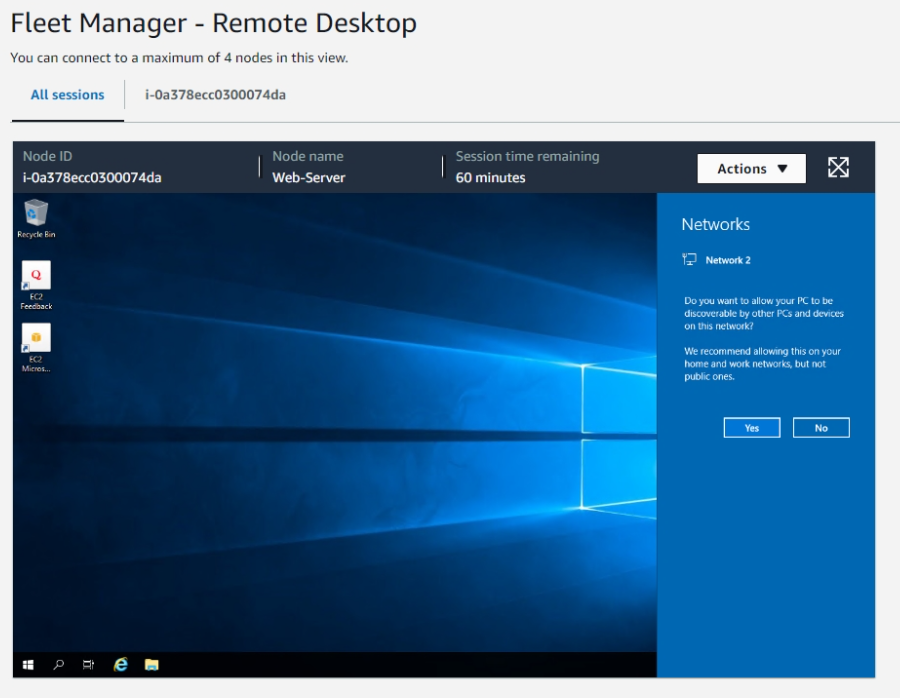Screen dimensions: 900x698
Task: Open the Windows Start menu
Action: tap(28, 665)
